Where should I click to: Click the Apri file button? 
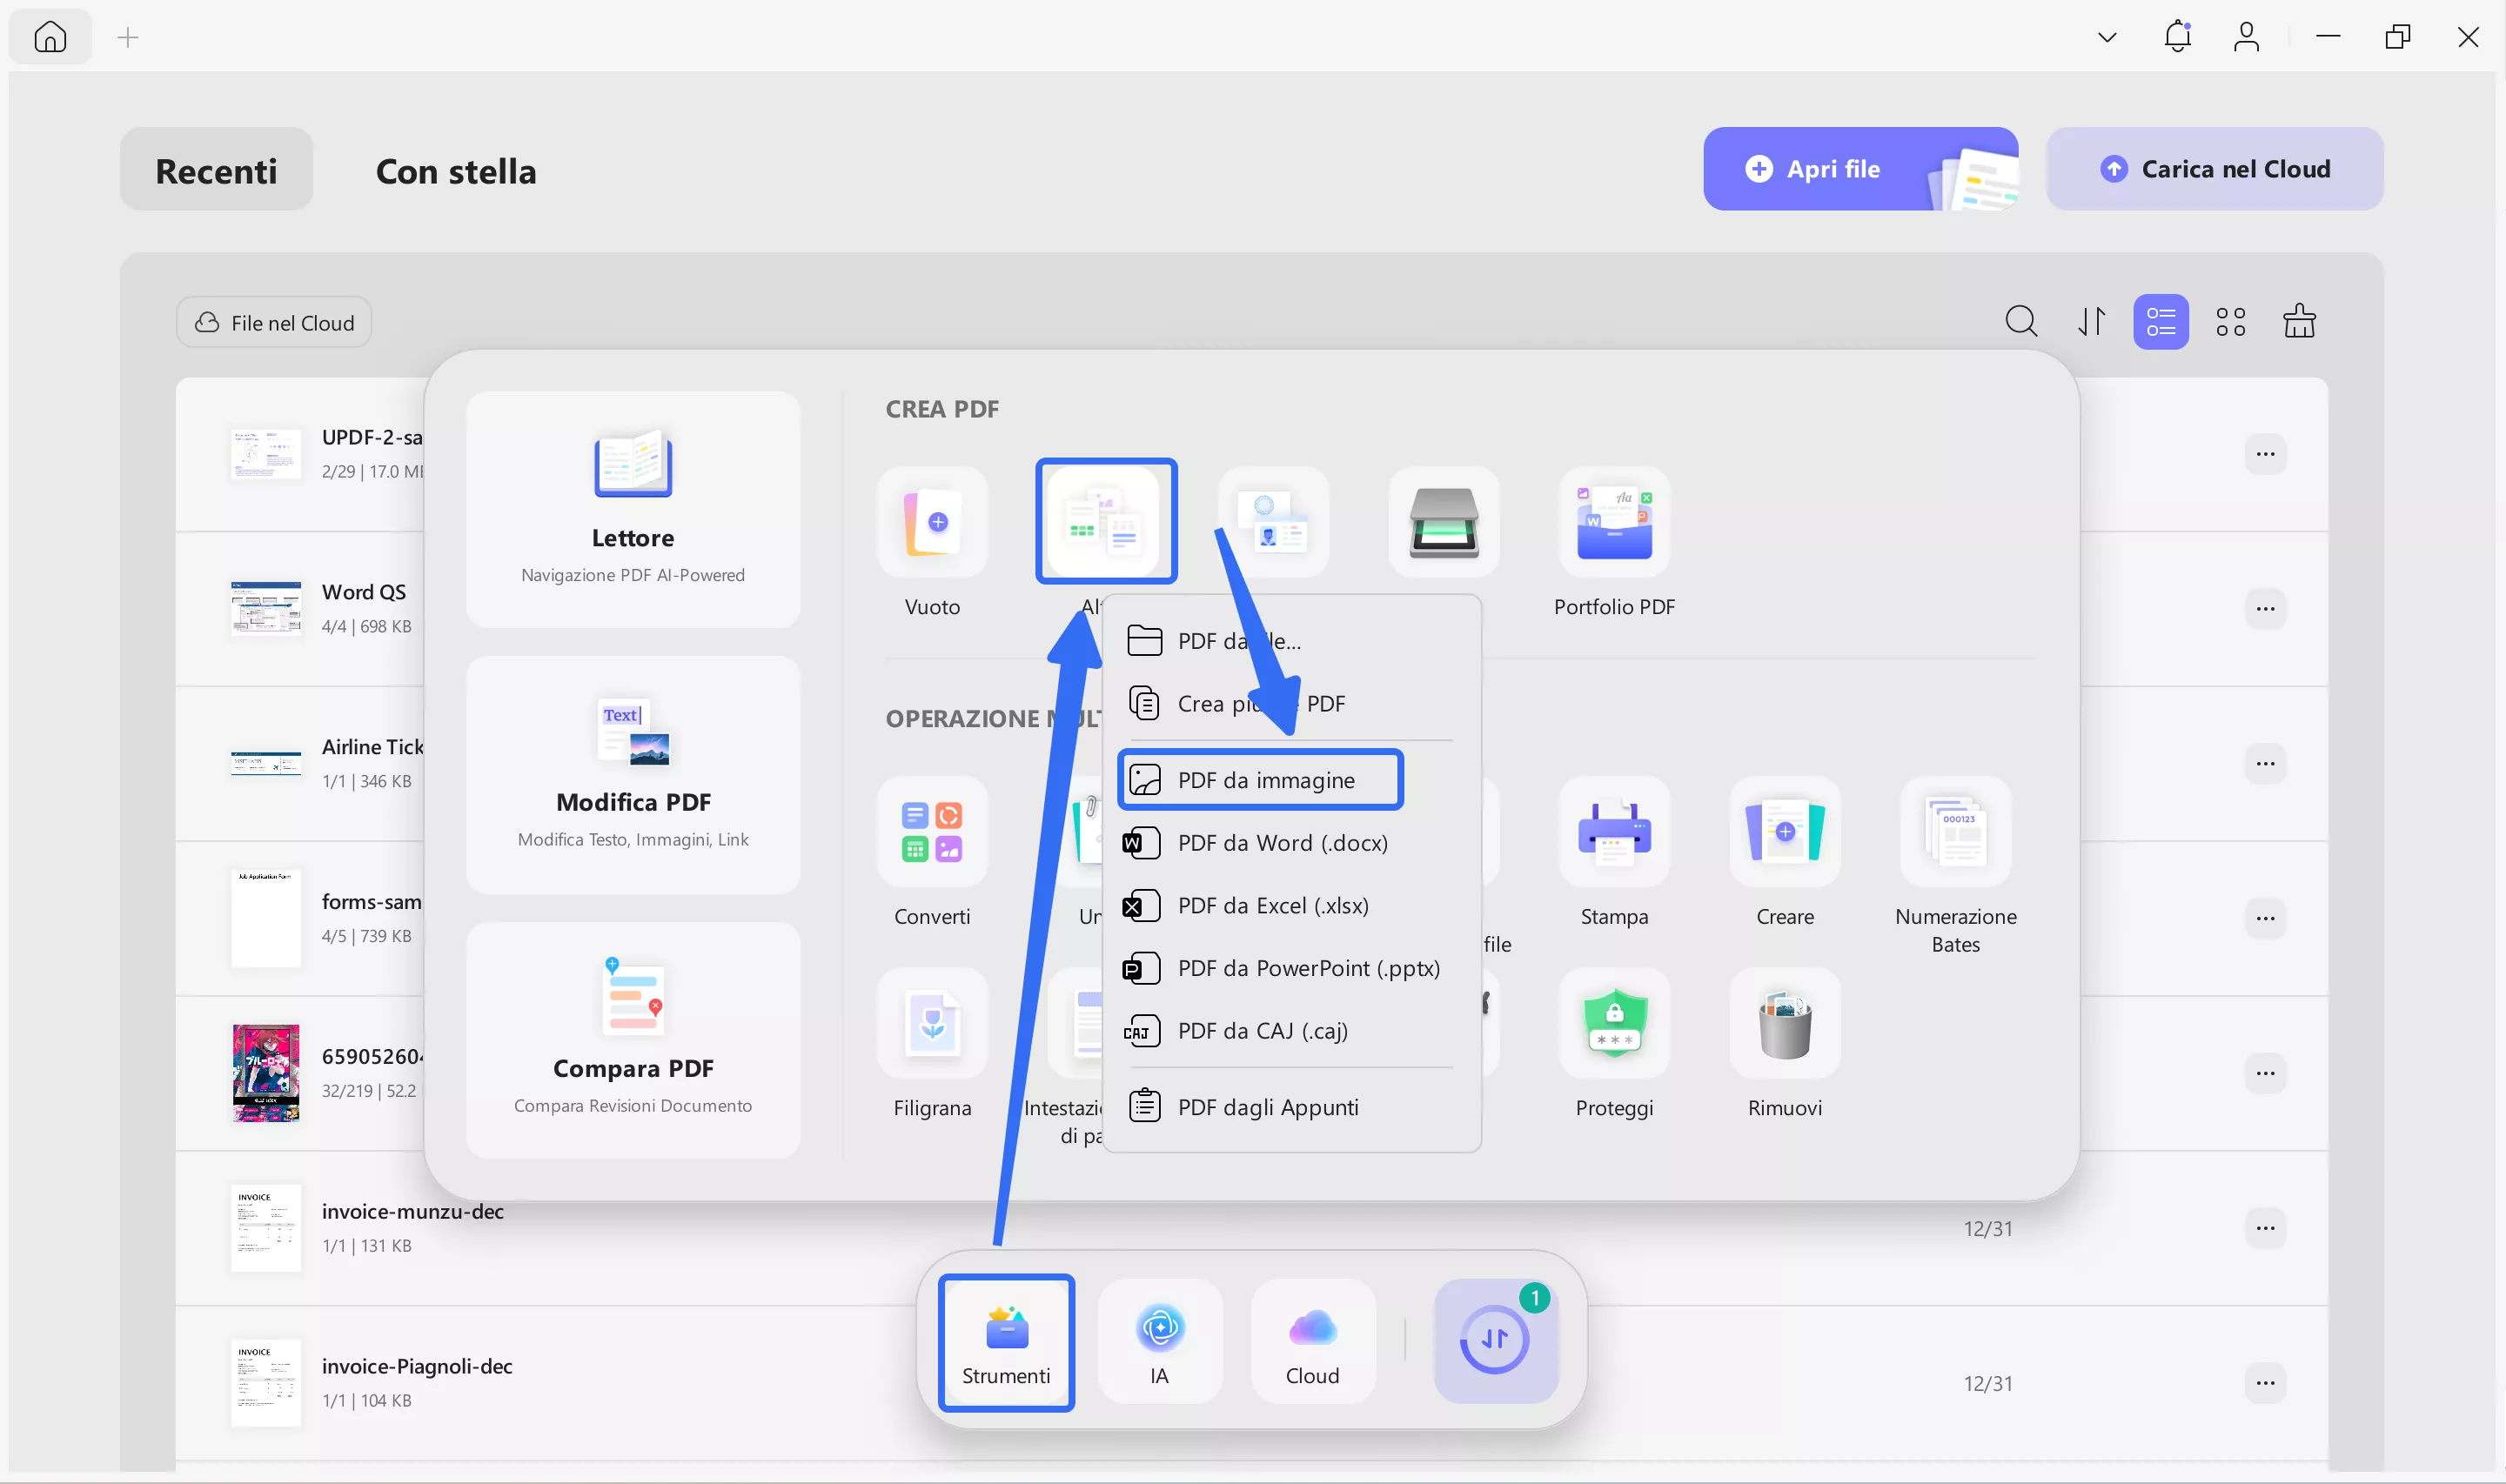point(1832,168)
